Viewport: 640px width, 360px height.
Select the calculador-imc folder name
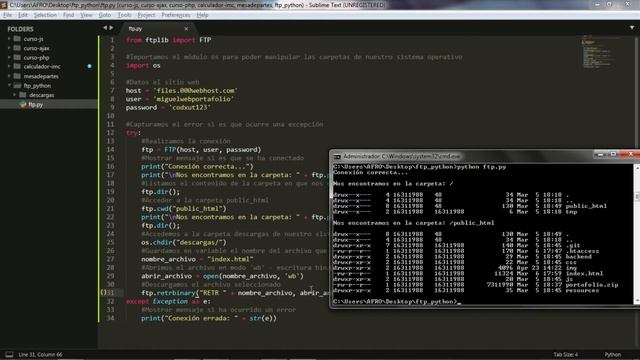42,67
